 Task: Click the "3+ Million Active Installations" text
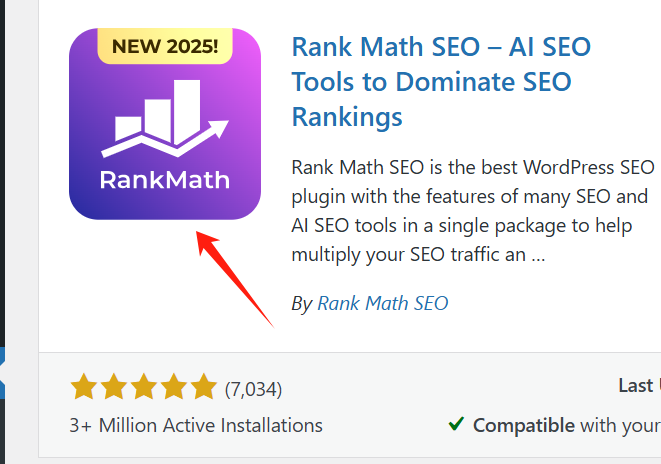point(196,425)
